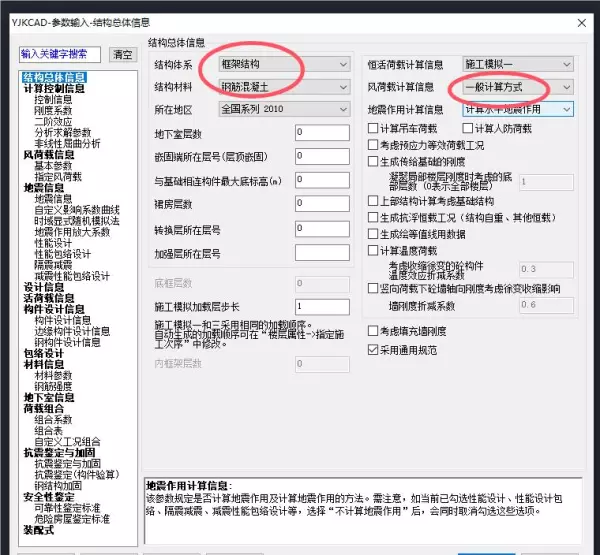Select 活荷载信息 in the tree
Viewport: 600px width, 555px height.
(49, 298)
